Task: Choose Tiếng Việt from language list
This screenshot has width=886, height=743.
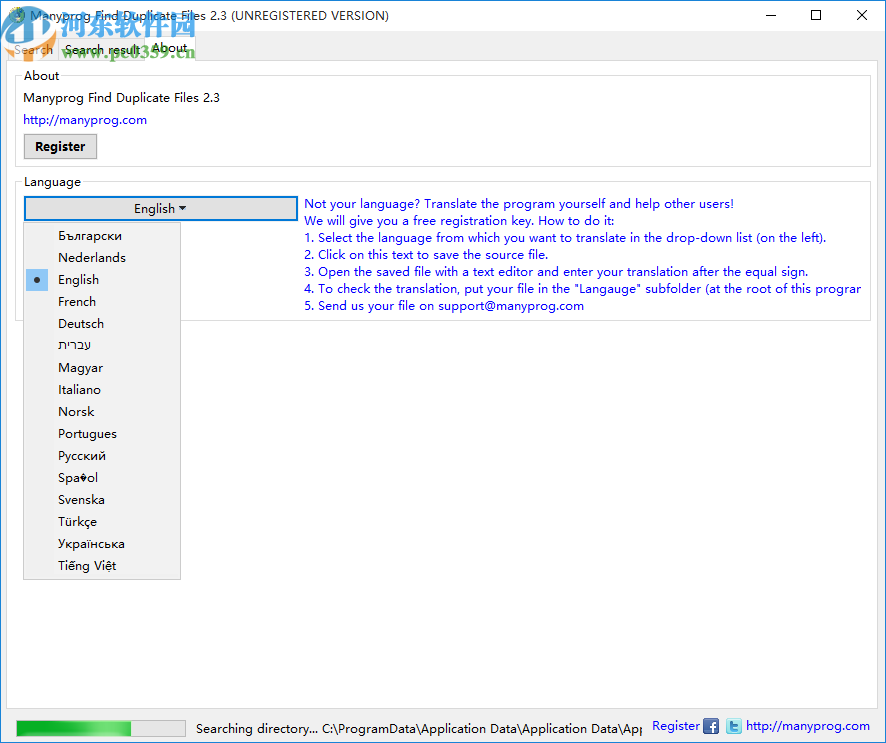Action: tap(102, 566)
